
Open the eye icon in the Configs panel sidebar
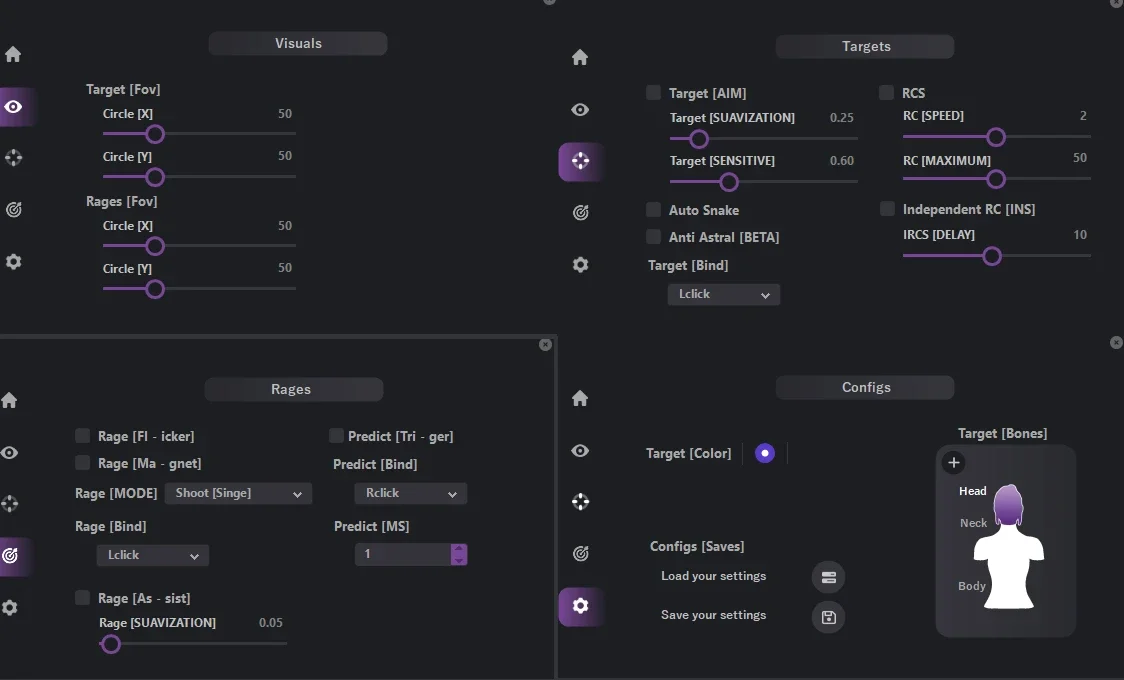[580, 451]
